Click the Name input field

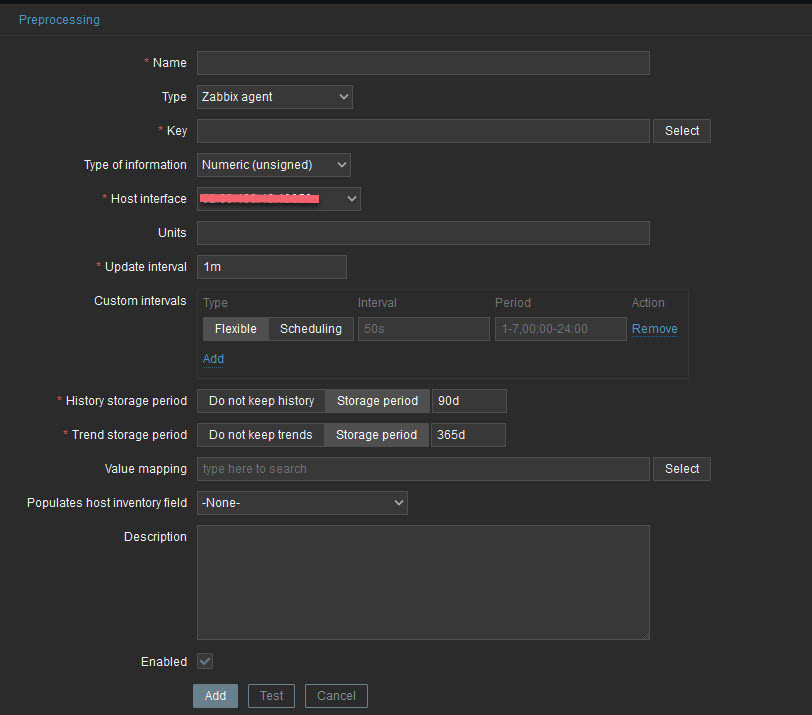423,63
